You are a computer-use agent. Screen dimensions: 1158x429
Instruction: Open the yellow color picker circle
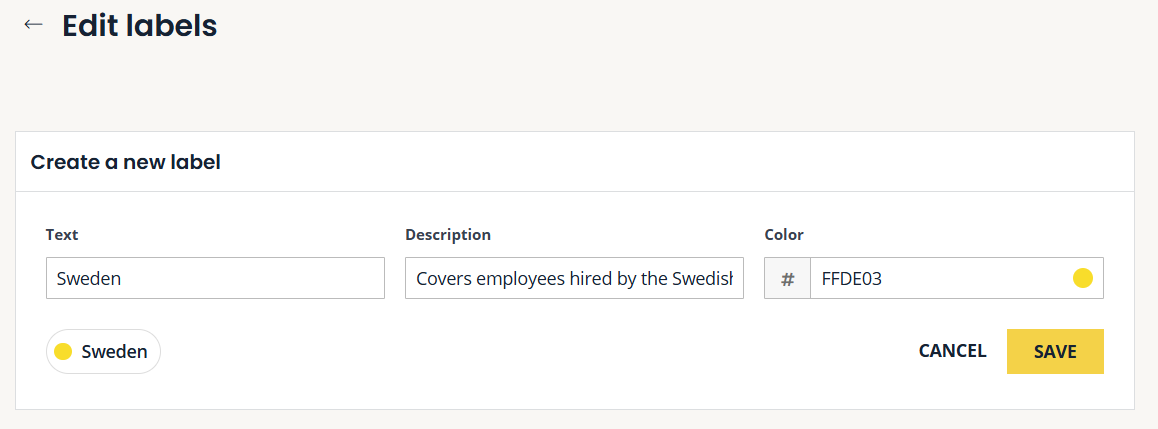[1082, 279]
